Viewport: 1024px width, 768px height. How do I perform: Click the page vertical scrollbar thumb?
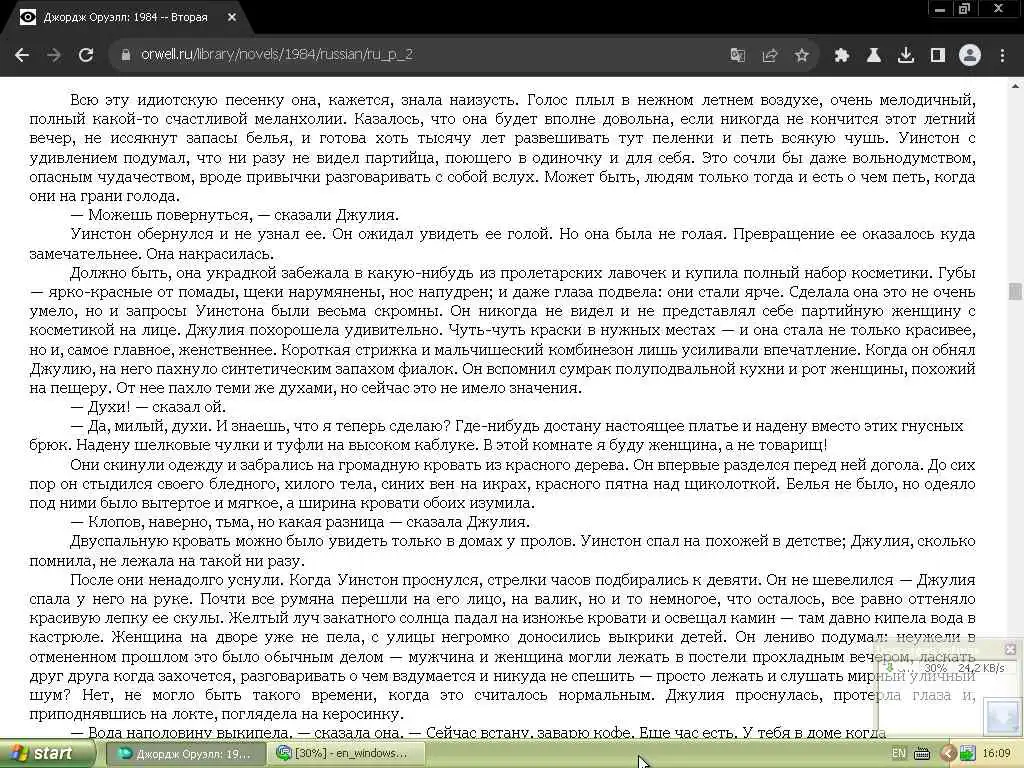point(1014,291)
